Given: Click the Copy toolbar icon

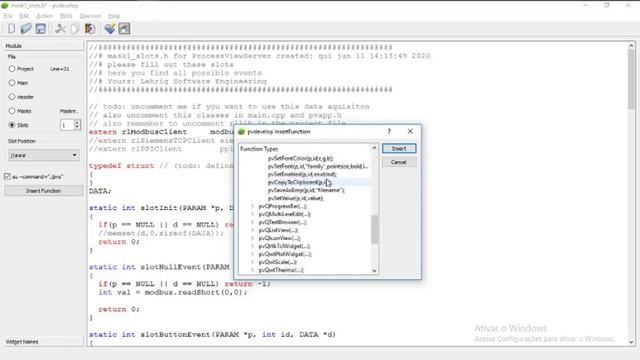Looking at the screenshot, I should (75, 29).
